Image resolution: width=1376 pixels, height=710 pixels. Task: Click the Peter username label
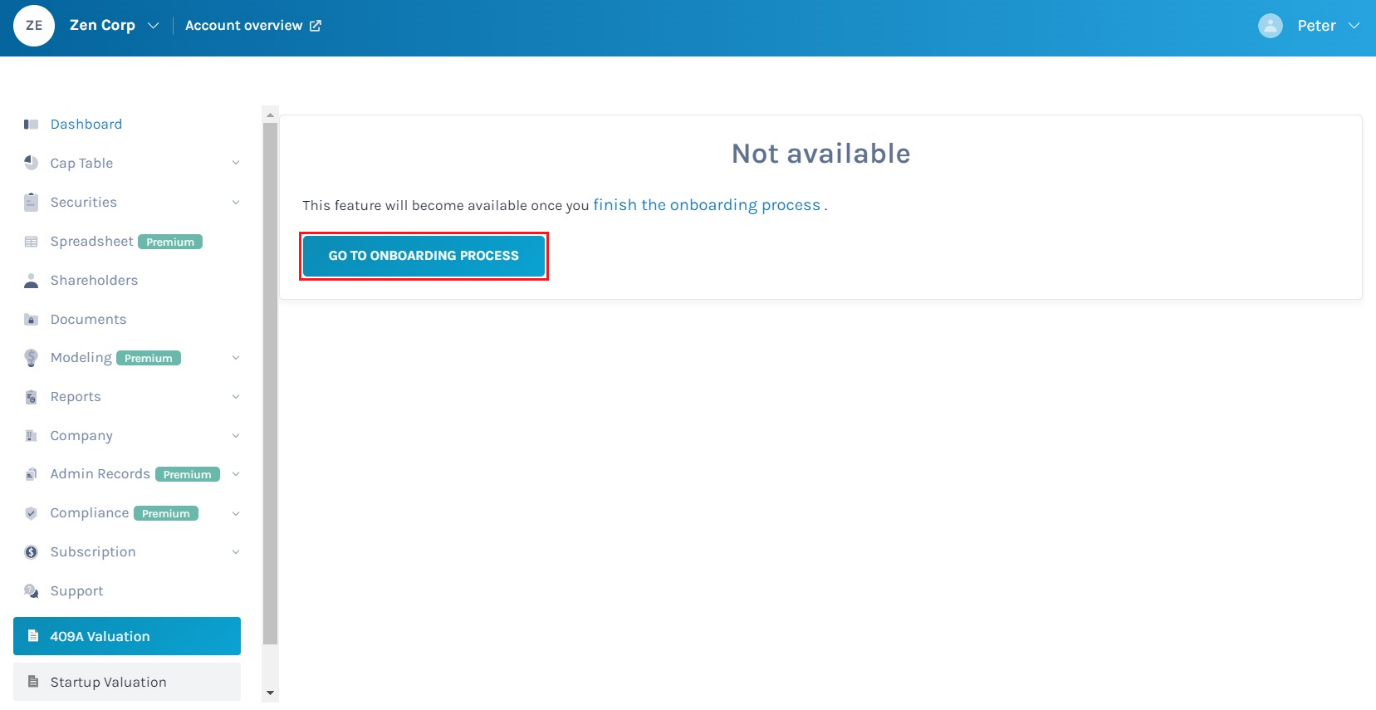click(1316, 26)
